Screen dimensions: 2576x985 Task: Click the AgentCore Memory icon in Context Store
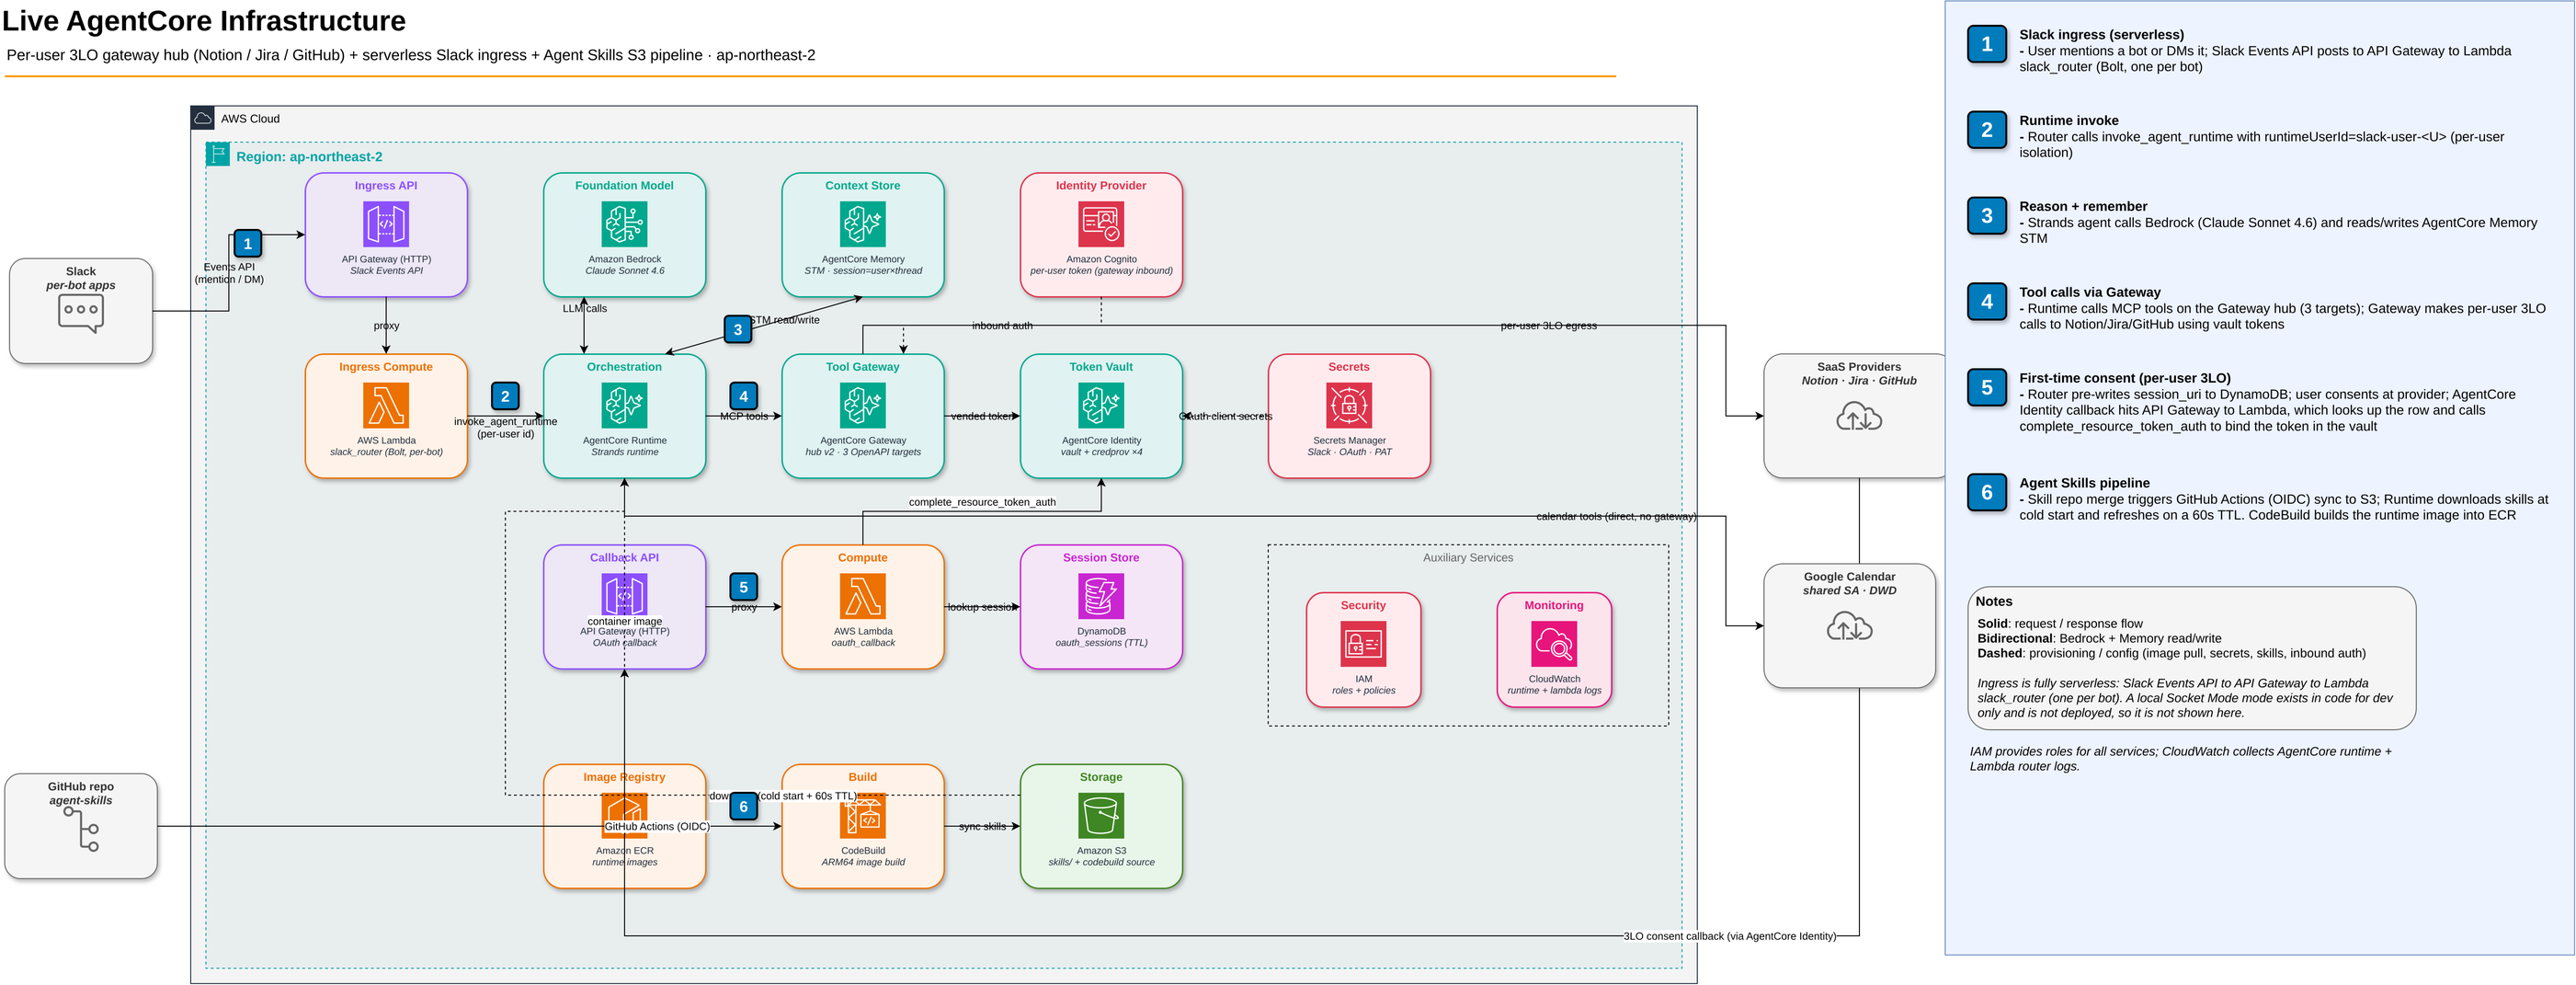[862, 224]
